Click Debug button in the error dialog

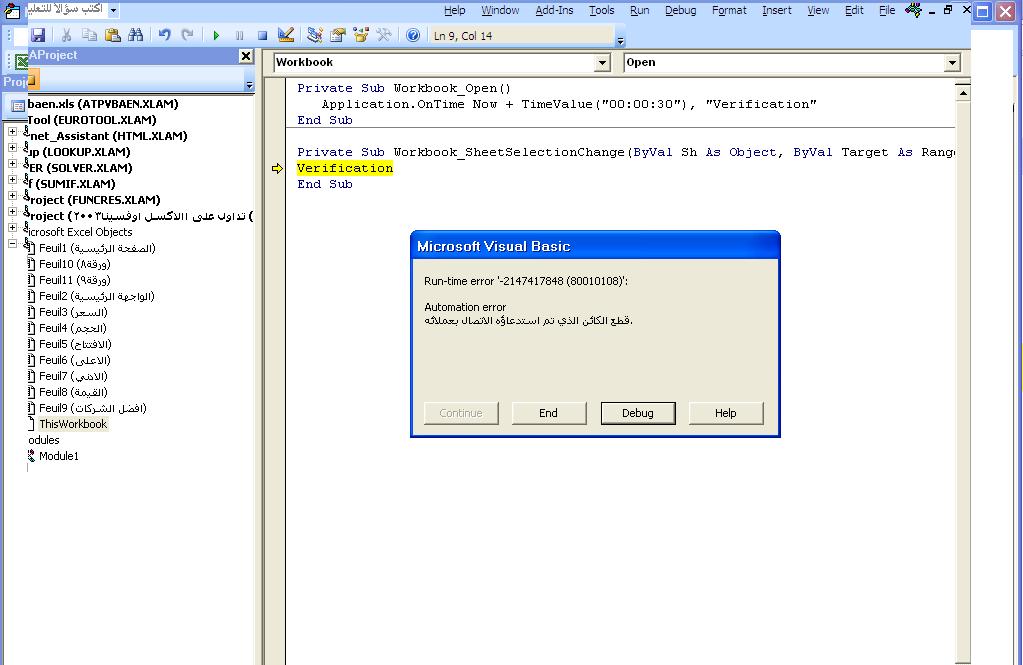point(638,413)
